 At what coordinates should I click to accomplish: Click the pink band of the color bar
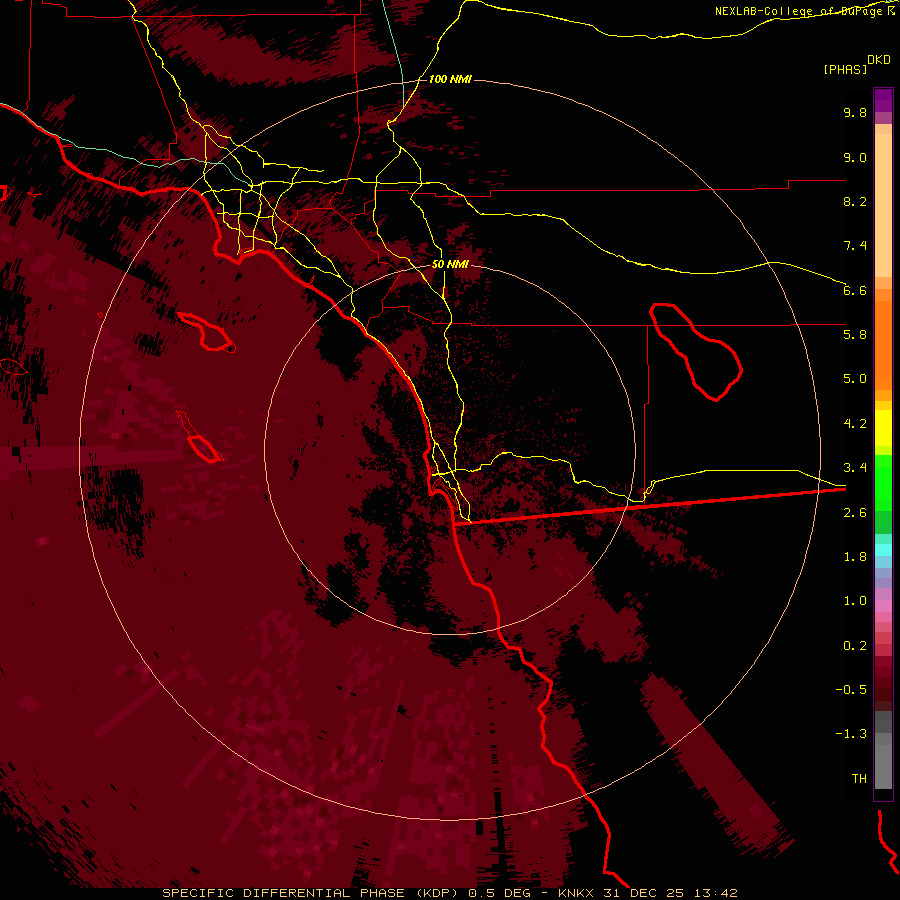coord(883,606)
